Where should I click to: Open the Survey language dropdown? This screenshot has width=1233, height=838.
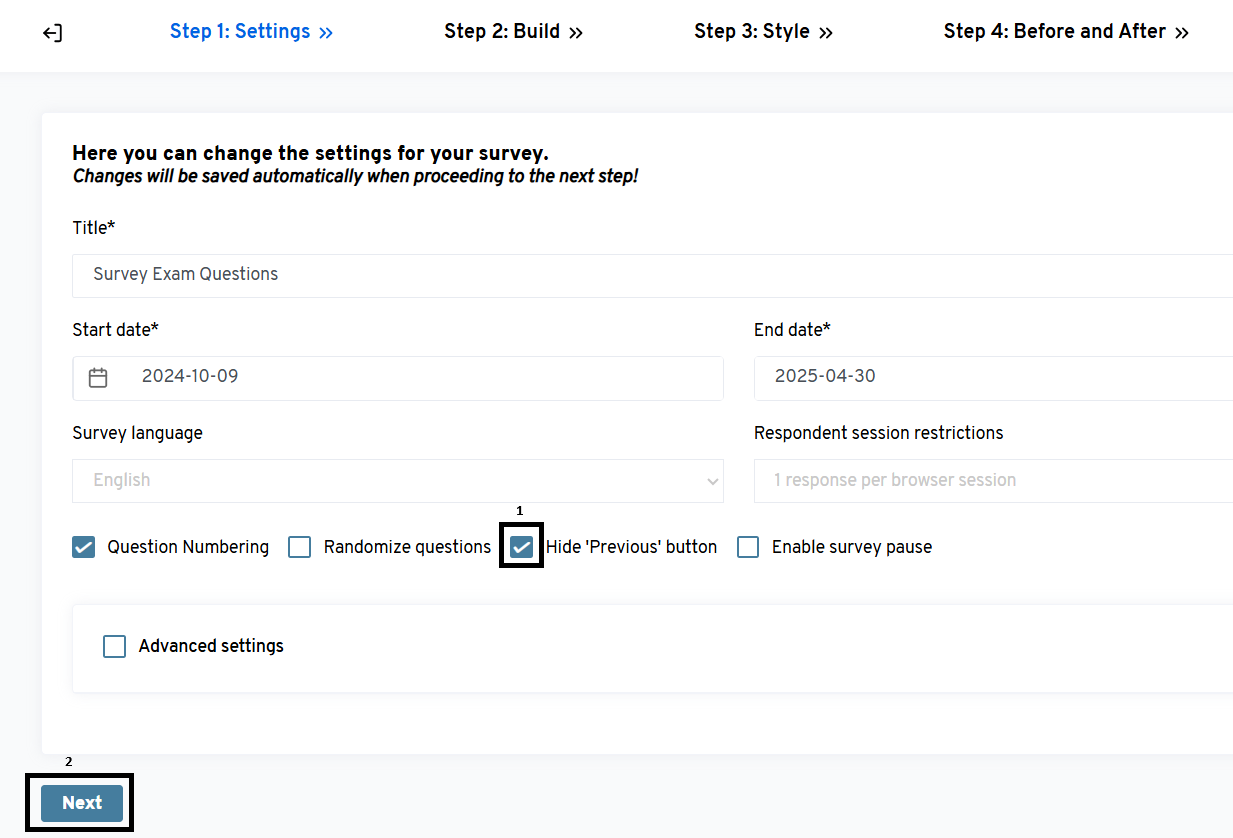(x=398, y=481)
